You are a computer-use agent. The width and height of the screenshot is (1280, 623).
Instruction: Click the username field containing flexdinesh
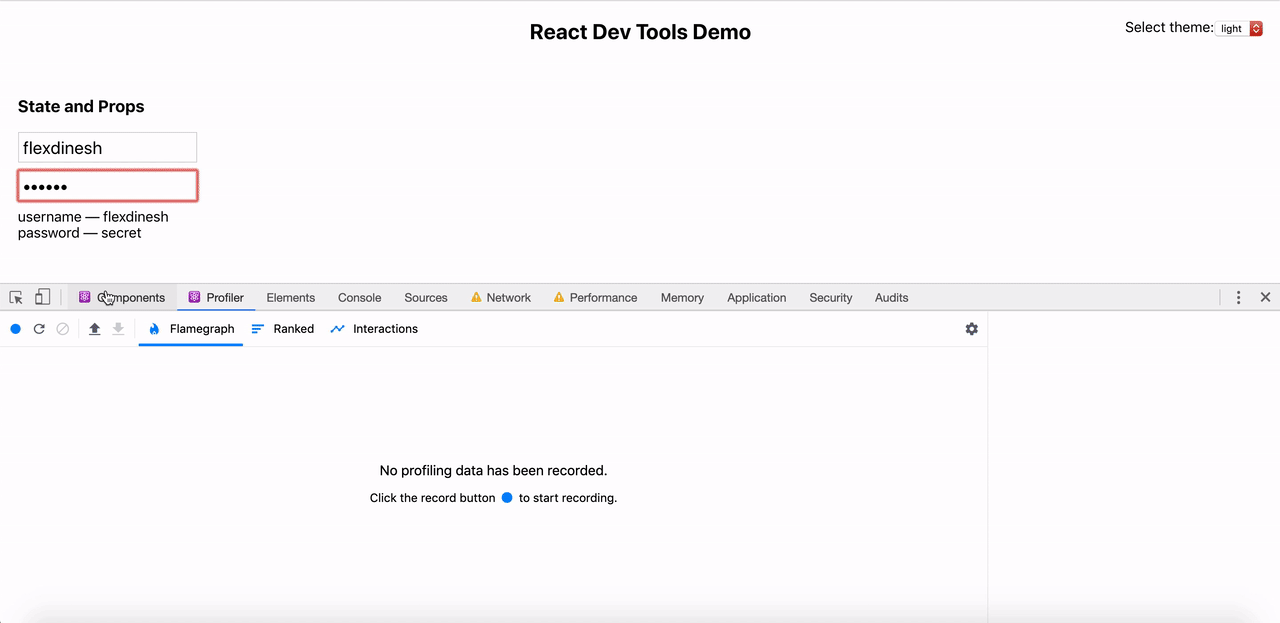tap(107, 147)
